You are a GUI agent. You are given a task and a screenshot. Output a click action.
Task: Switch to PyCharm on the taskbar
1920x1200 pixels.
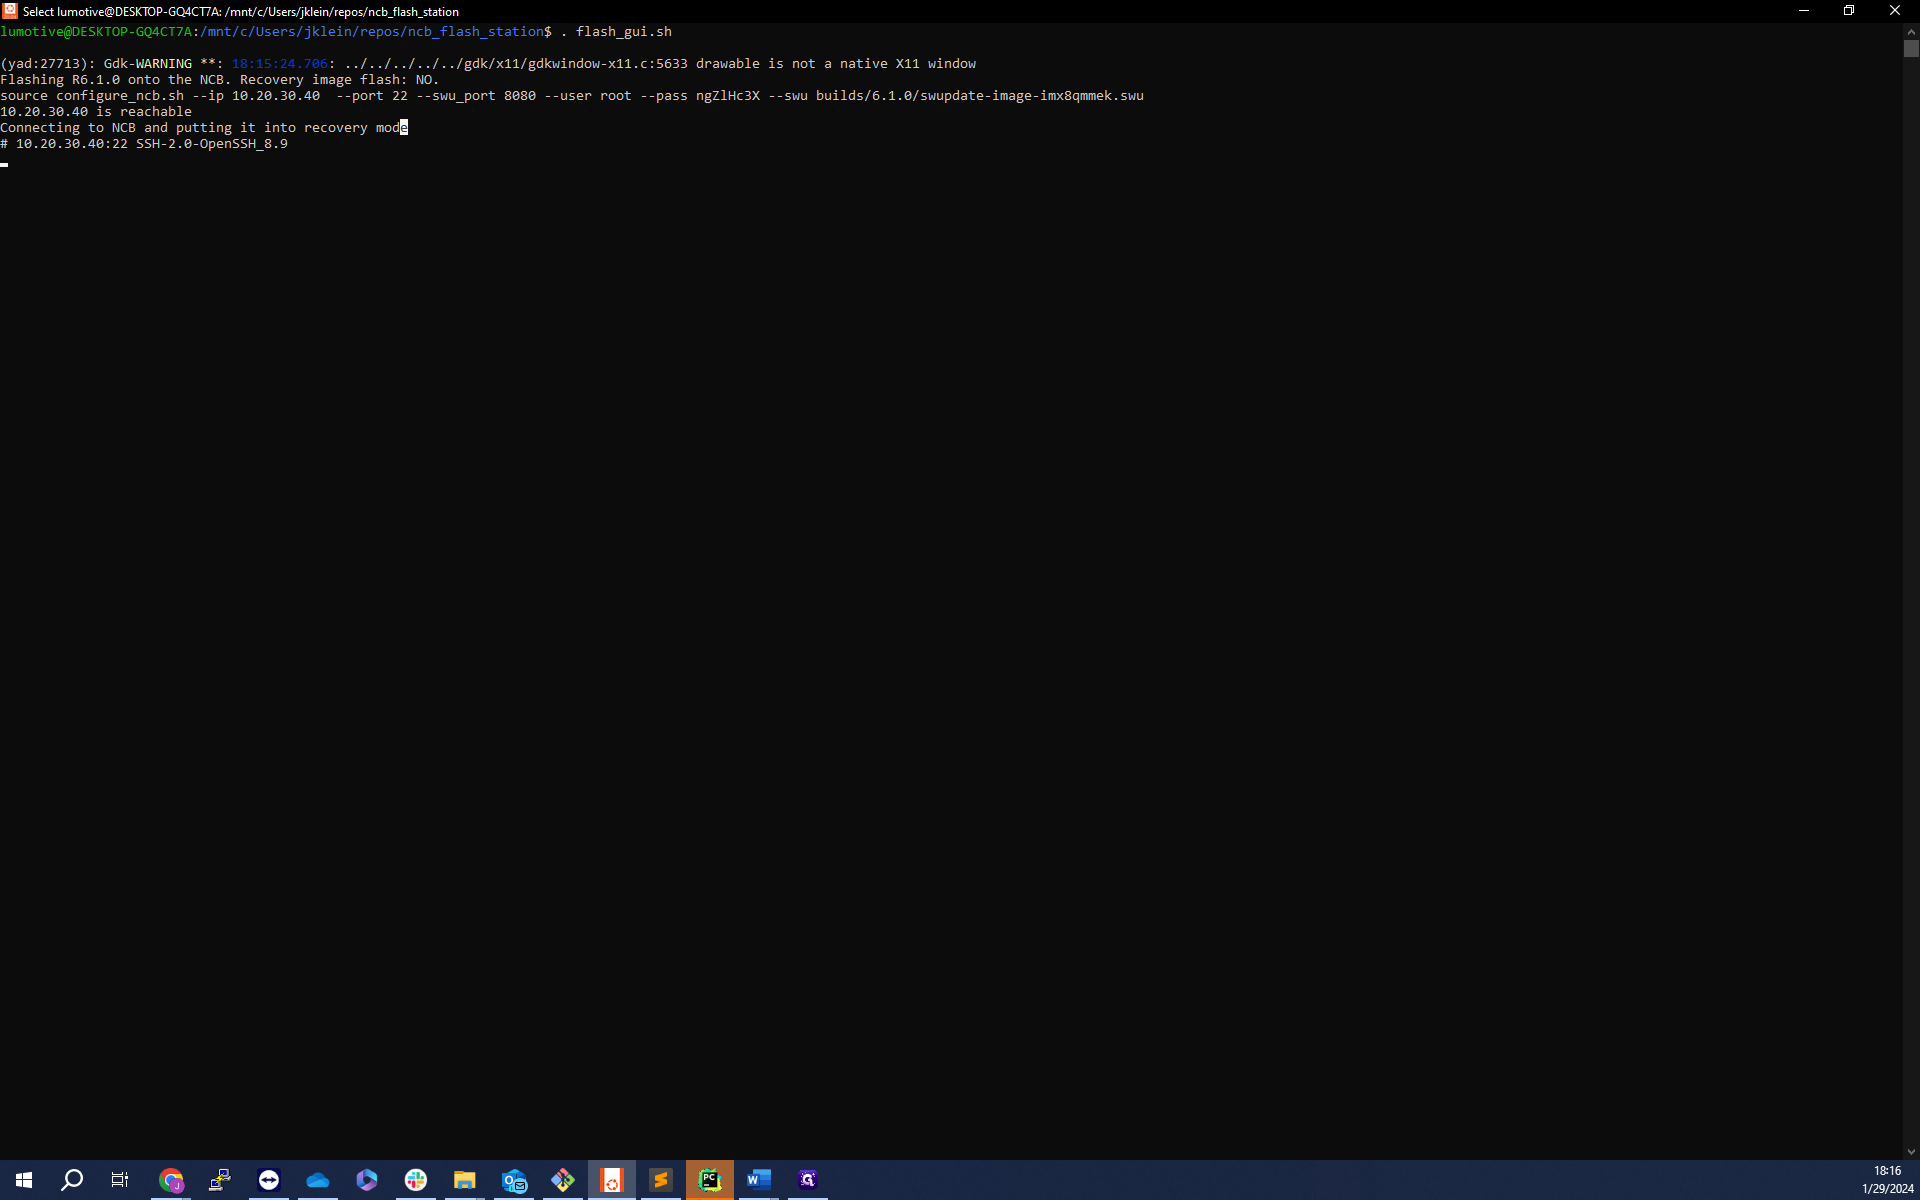pos(710,1180)
